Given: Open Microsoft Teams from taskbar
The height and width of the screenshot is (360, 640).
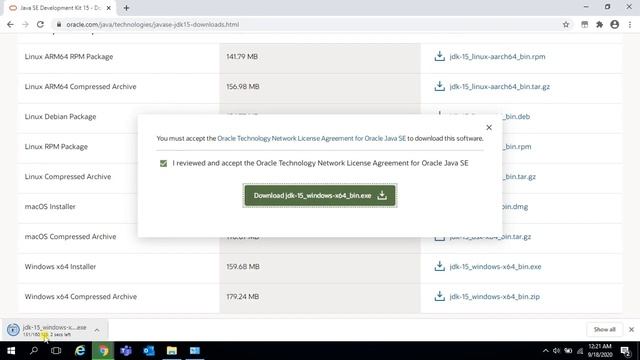Looking at the screenshot, I should point(126,351).
